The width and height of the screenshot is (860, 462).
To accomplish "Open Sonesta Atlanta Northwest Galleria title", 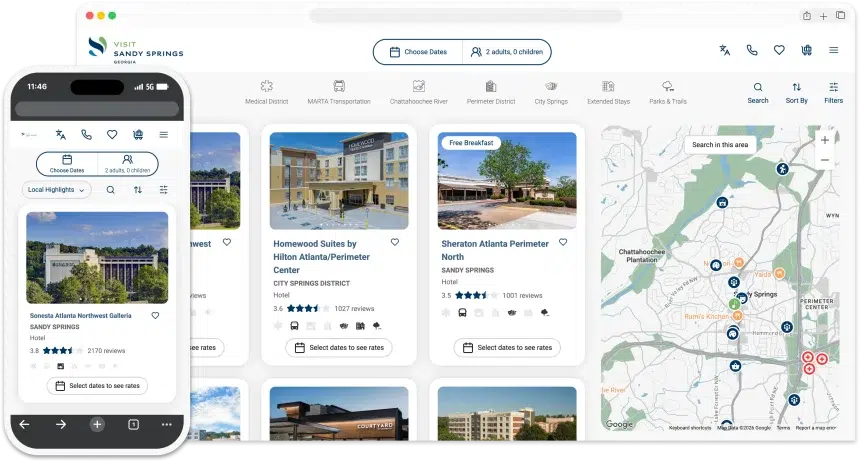I will point(81,316).
